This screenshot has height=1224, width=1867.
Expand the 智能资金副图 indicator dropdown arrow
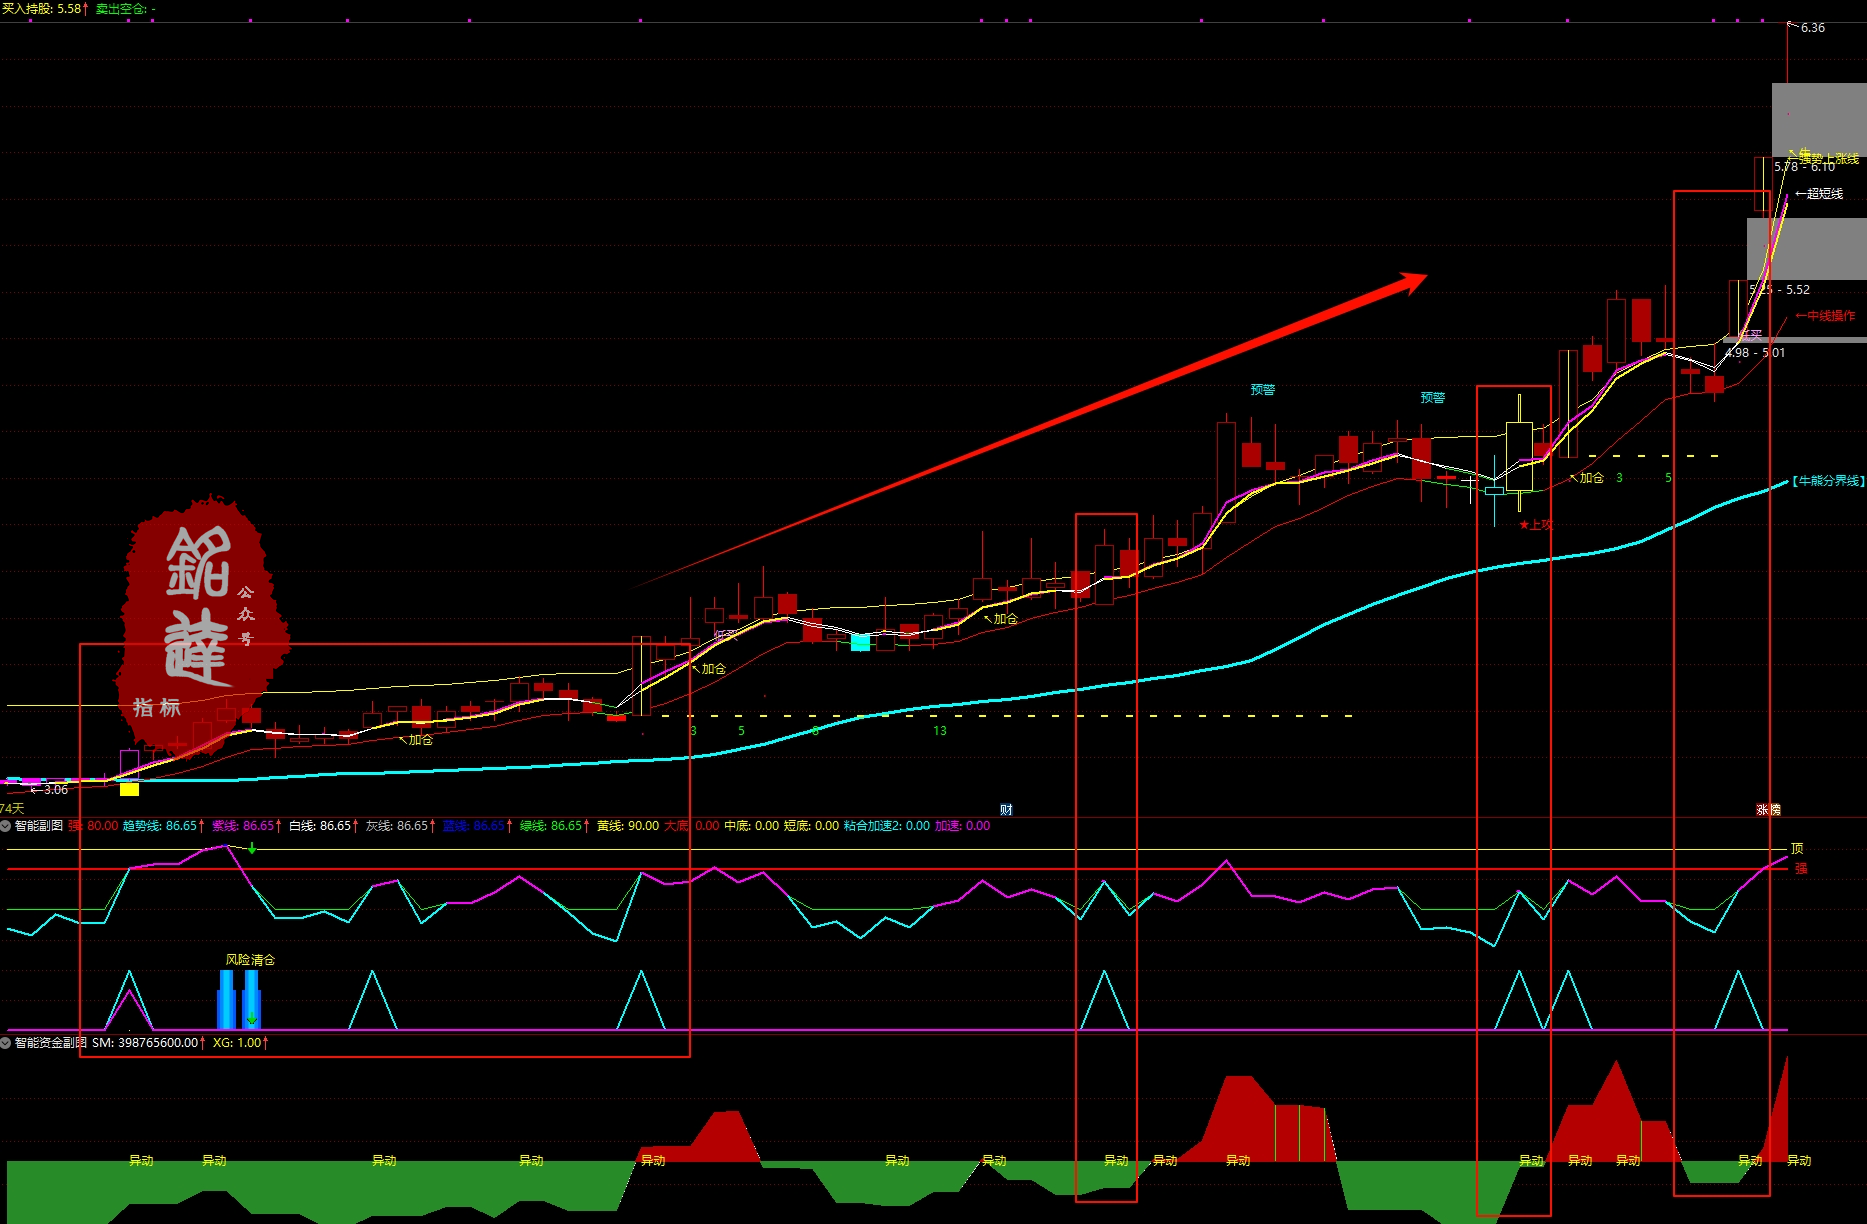tap(6, 1043)
